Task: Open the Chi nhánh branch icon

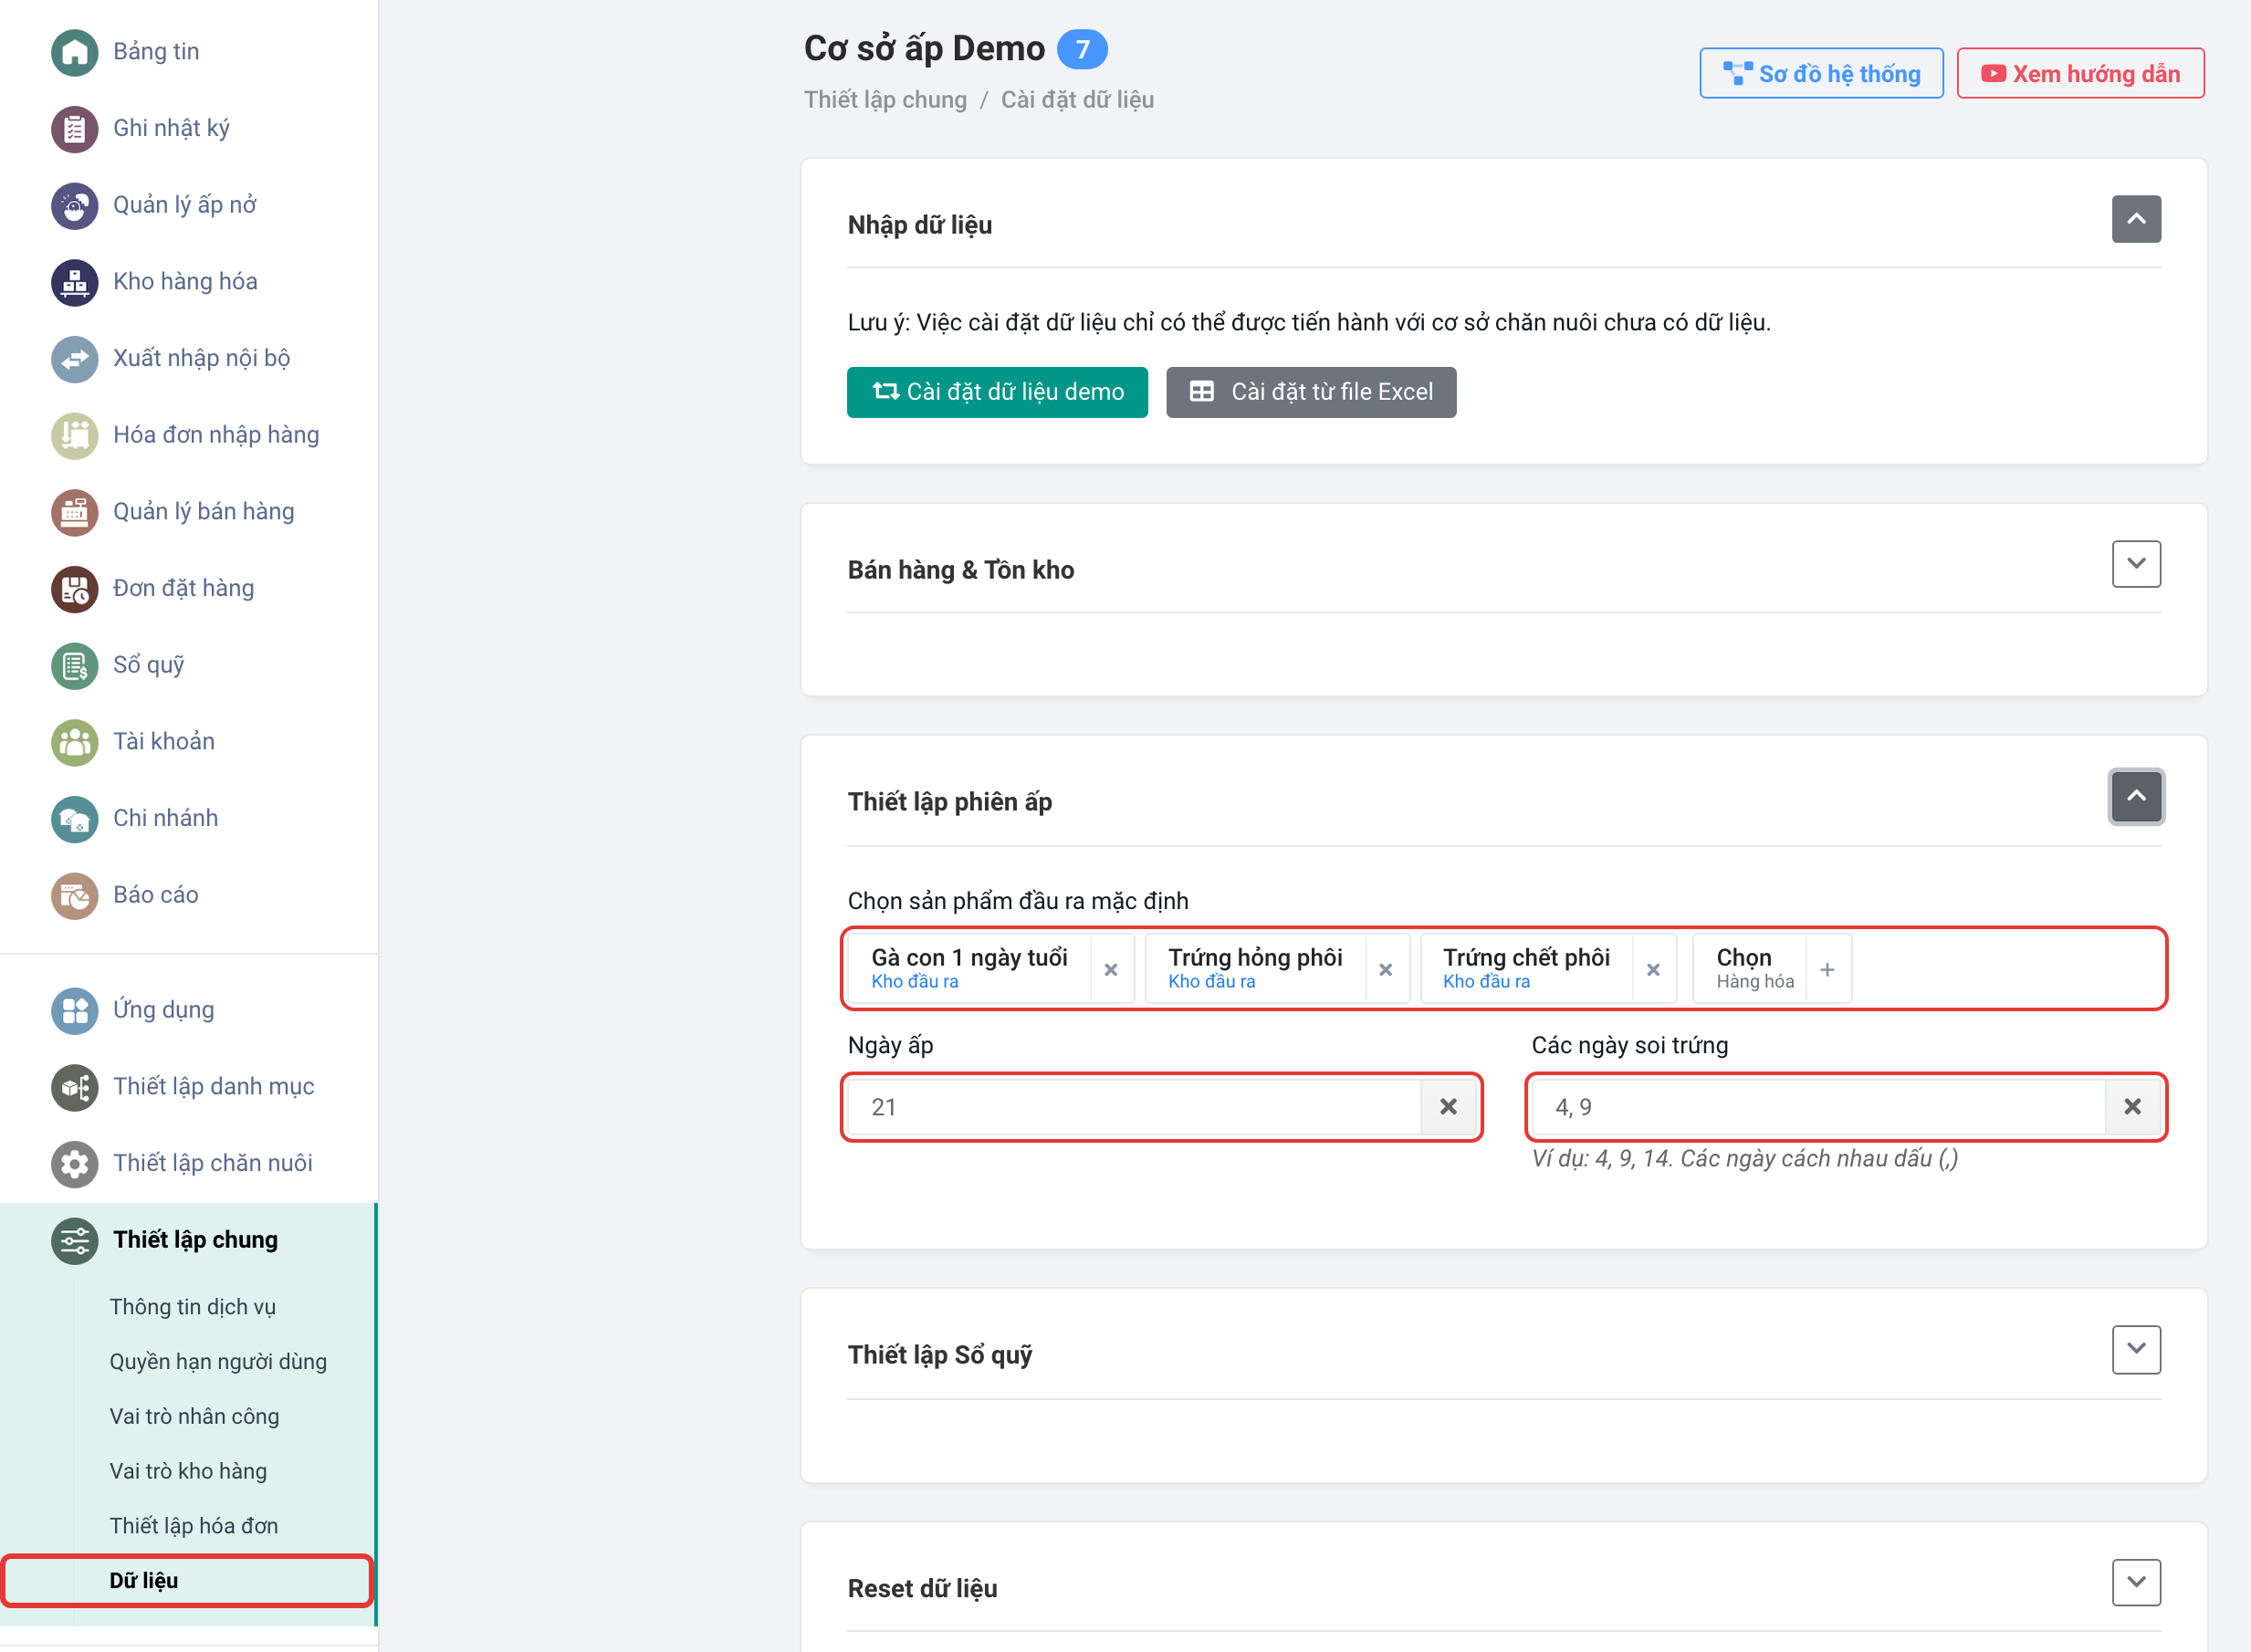Action: [x=74, y=819]
